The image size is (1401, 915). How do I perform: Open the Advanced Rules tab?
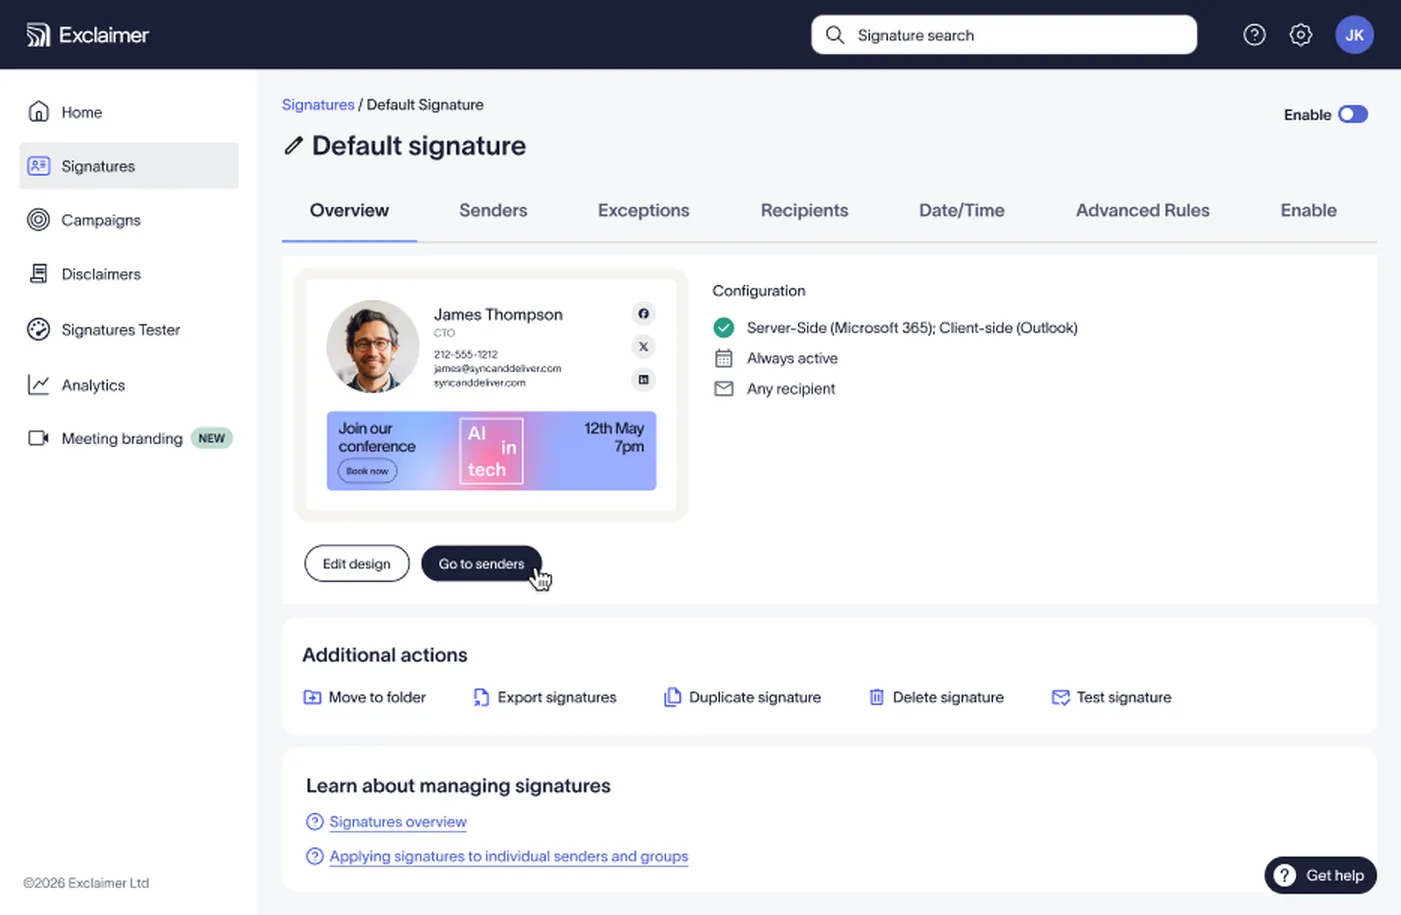pyautogui.click(x=1142, y=210)
